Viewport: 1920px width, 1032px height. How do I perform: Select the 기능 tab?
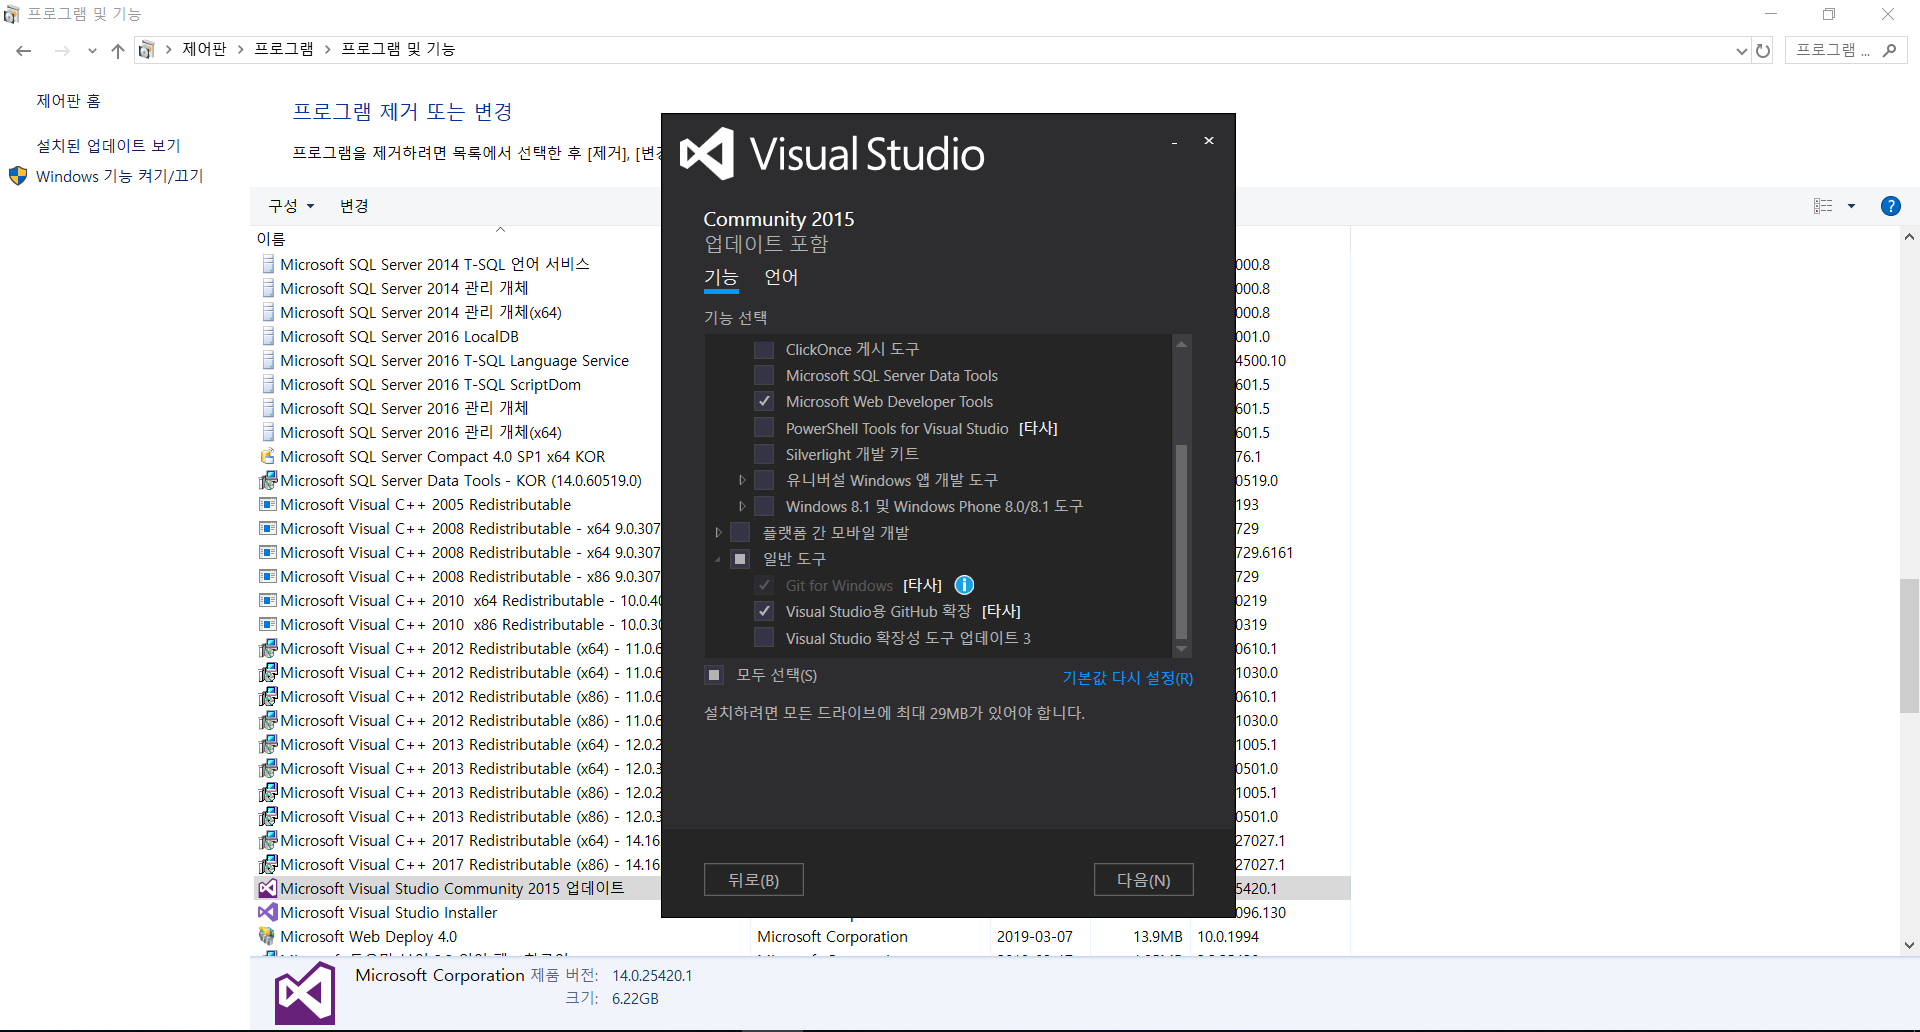tap(721, 277)
